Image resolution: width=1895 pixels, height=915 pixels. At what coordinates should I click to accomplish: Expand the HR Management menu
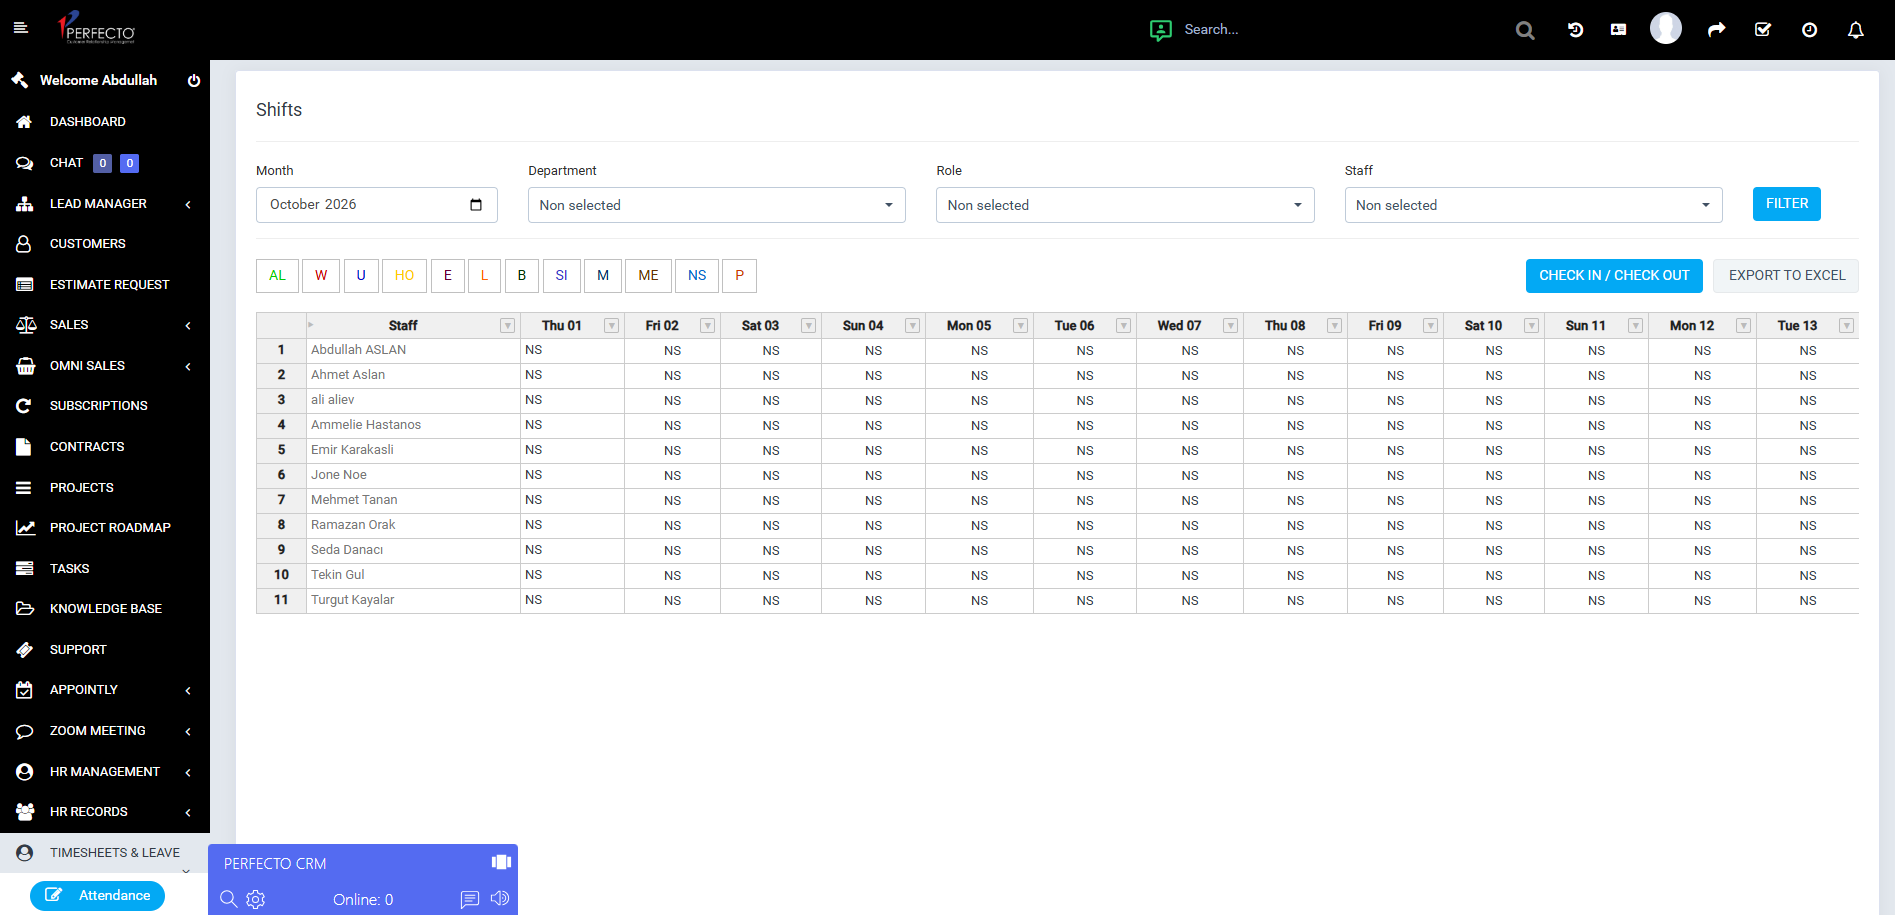105,772
